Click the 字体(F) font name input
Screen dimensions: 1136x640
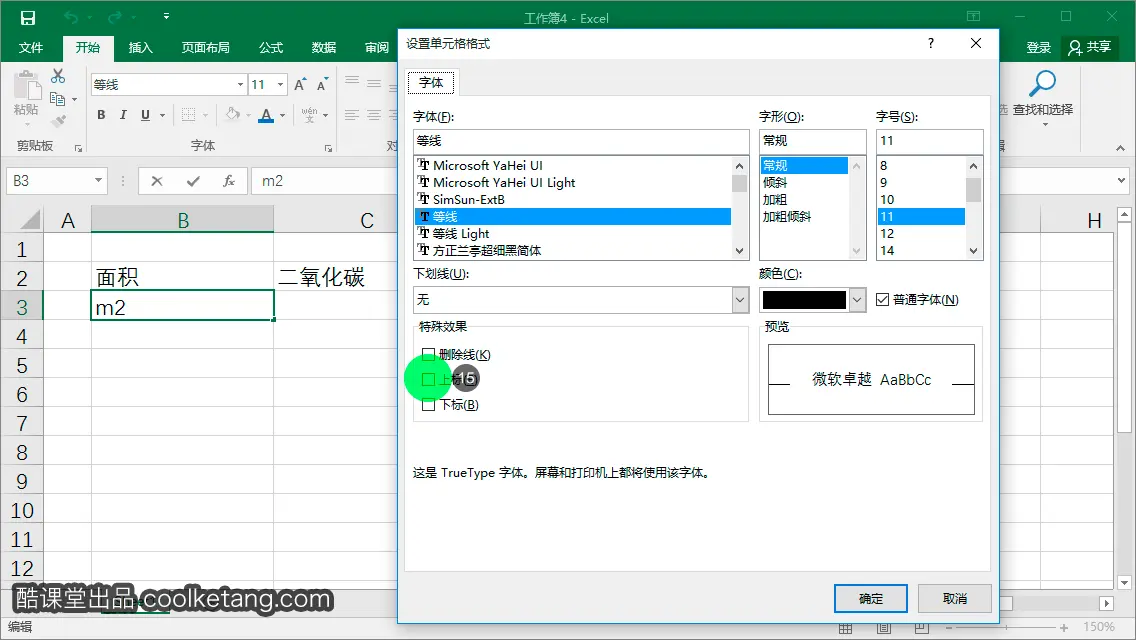coord(581,141)
